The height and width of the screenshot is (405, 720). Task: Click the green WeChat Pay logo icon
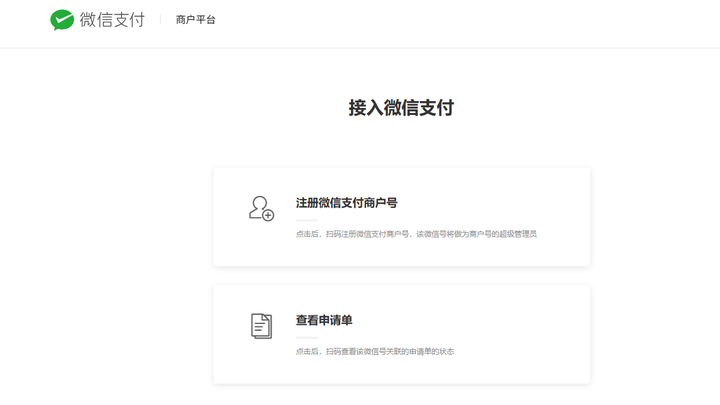tap(62, 20)
